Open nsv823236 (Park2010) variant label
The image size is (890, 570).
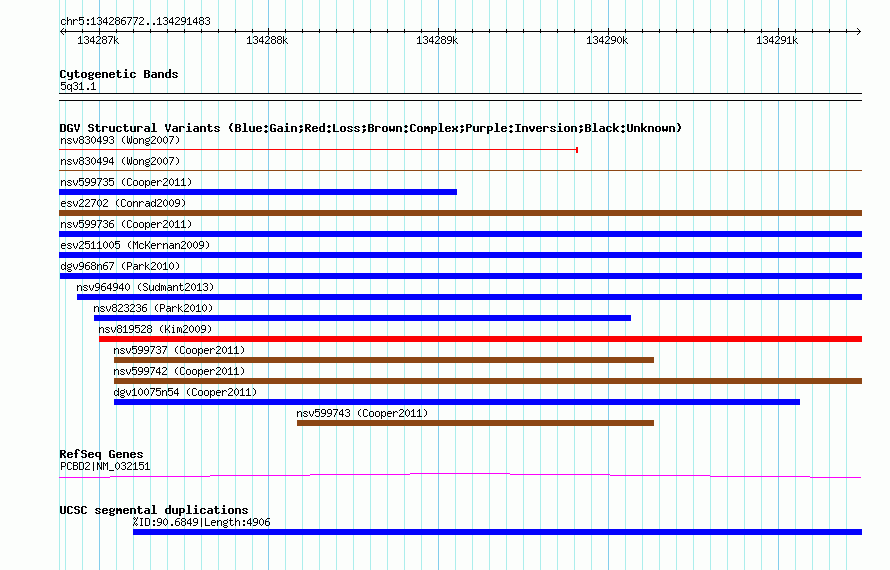[x=153, y=308]
